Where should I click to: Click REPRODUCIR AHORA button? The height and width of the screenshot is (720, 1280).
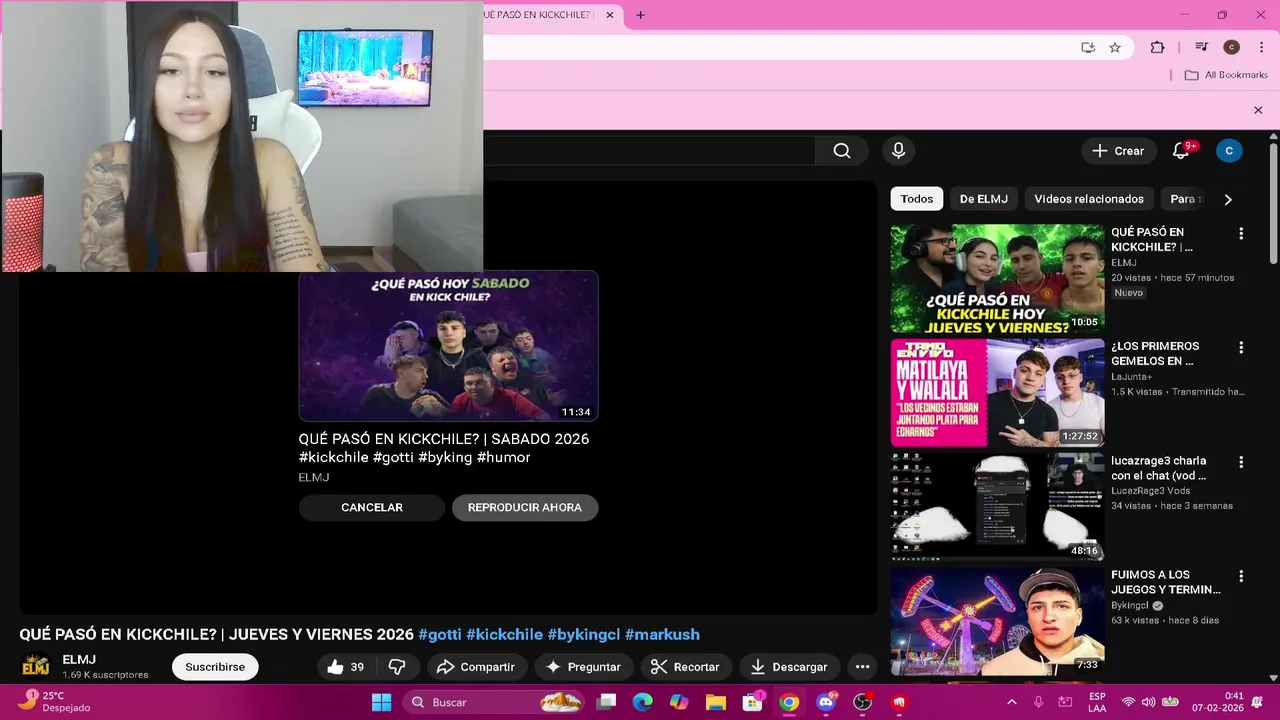(x=525, y=507)
